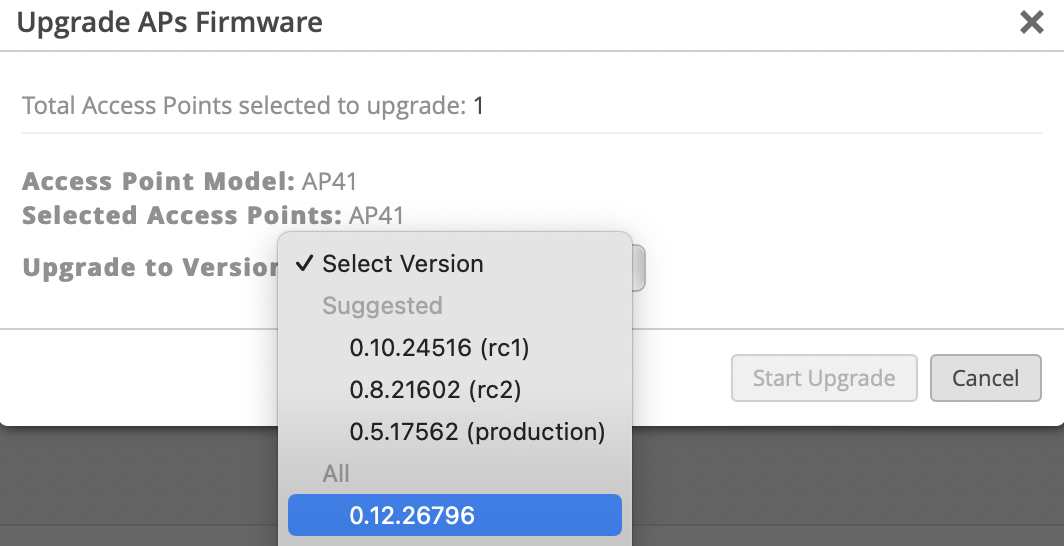
Task: Click the Total Access Points selected text
Action: (x=244, y=105)
